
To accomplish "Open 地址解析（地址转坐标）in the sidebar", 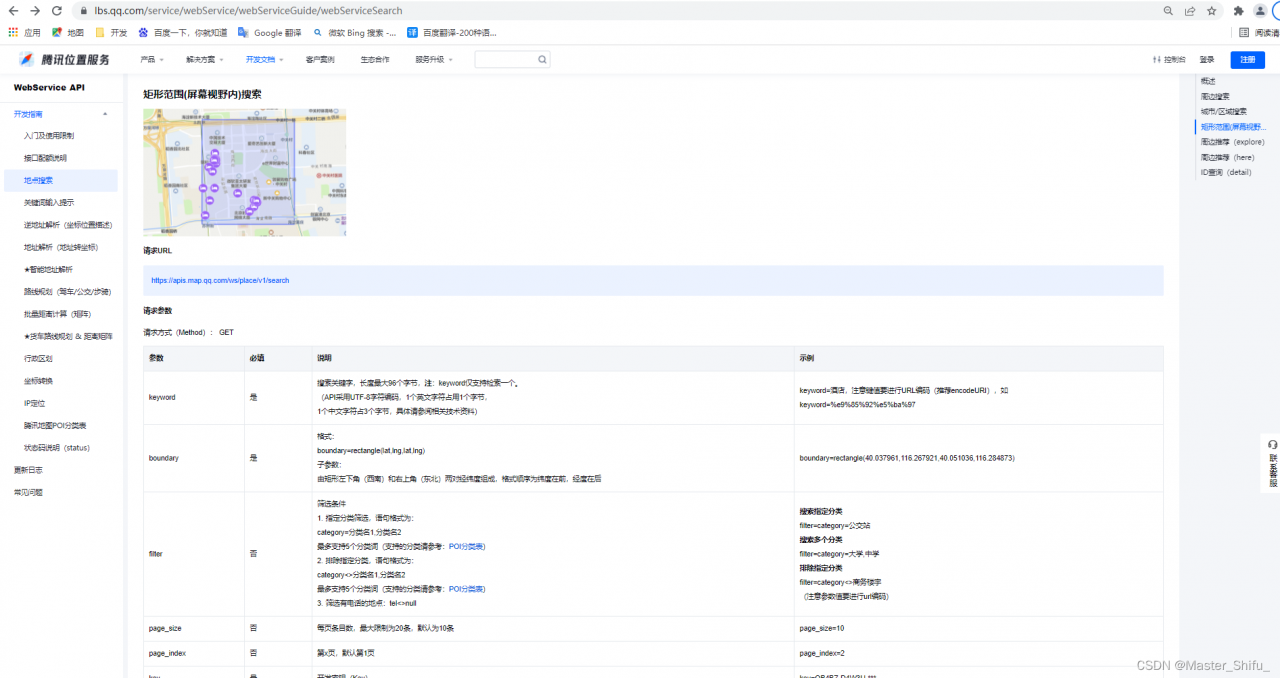I will tap(61, 247).
